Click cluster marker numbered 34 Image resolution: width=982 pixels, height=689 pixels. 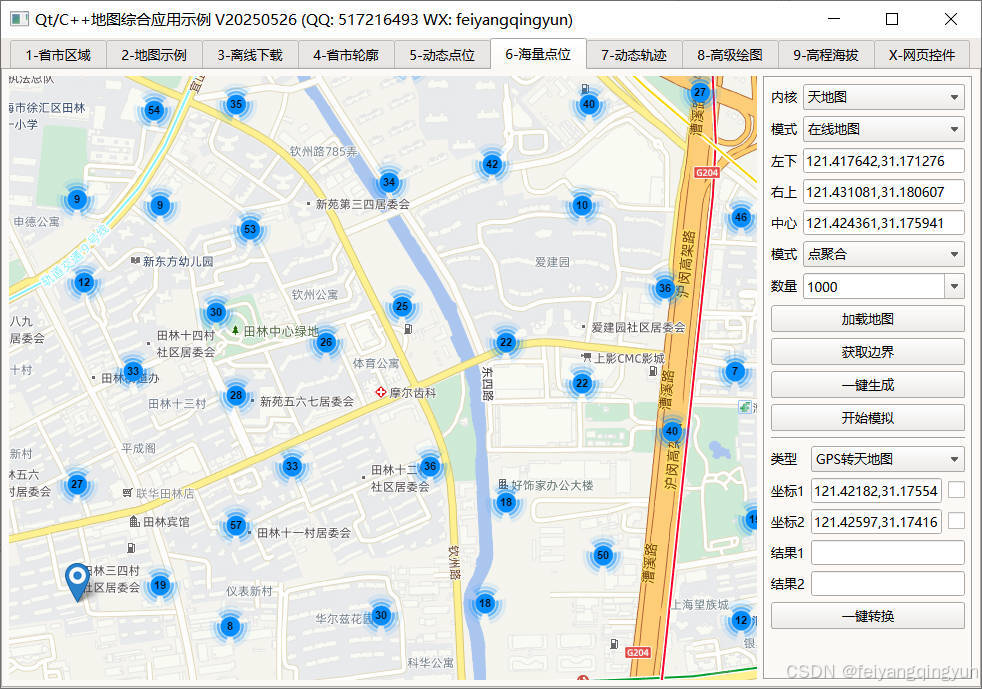click(x=389, y=182)
